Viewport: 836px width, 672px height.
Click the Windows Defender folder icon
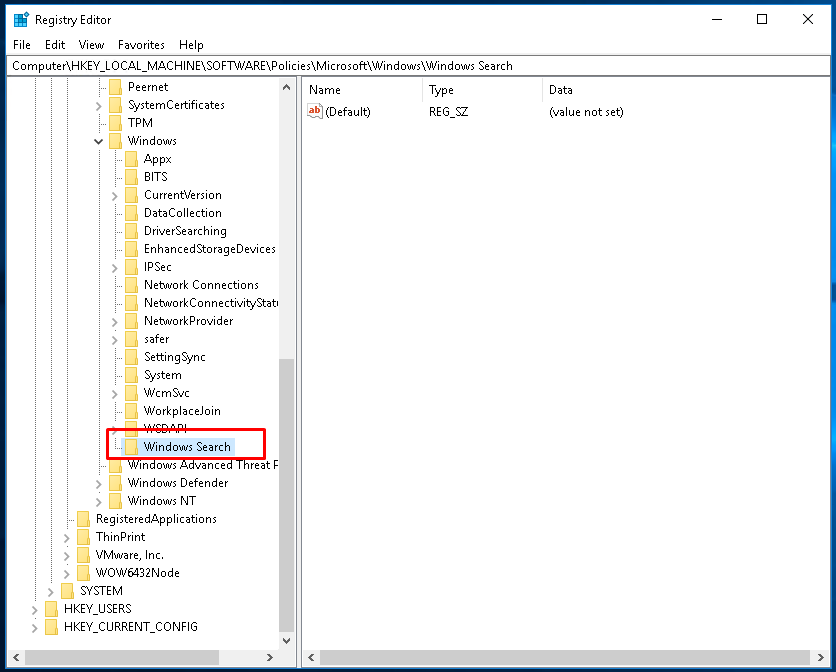(x=115, y=483)
